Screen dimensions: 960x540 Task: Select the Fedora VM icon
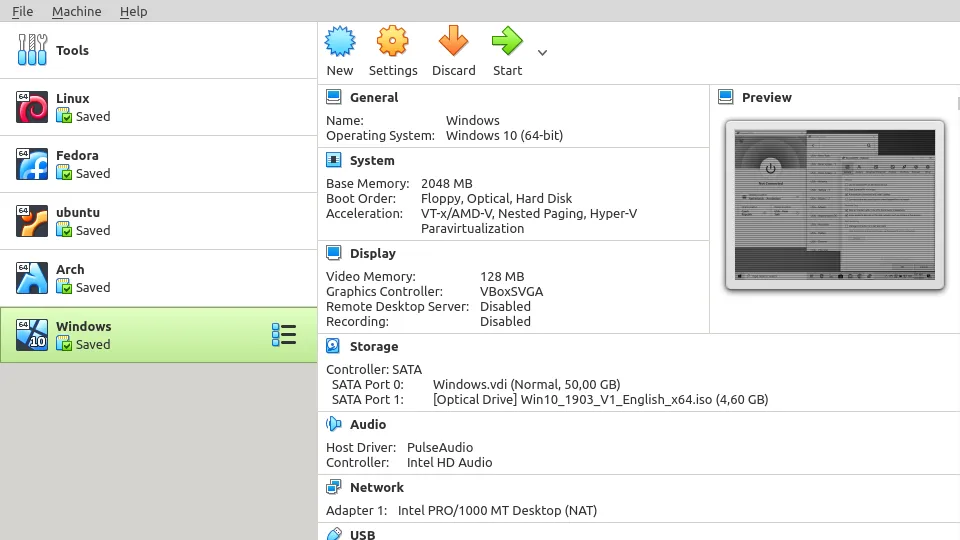[x=32, y=164]
